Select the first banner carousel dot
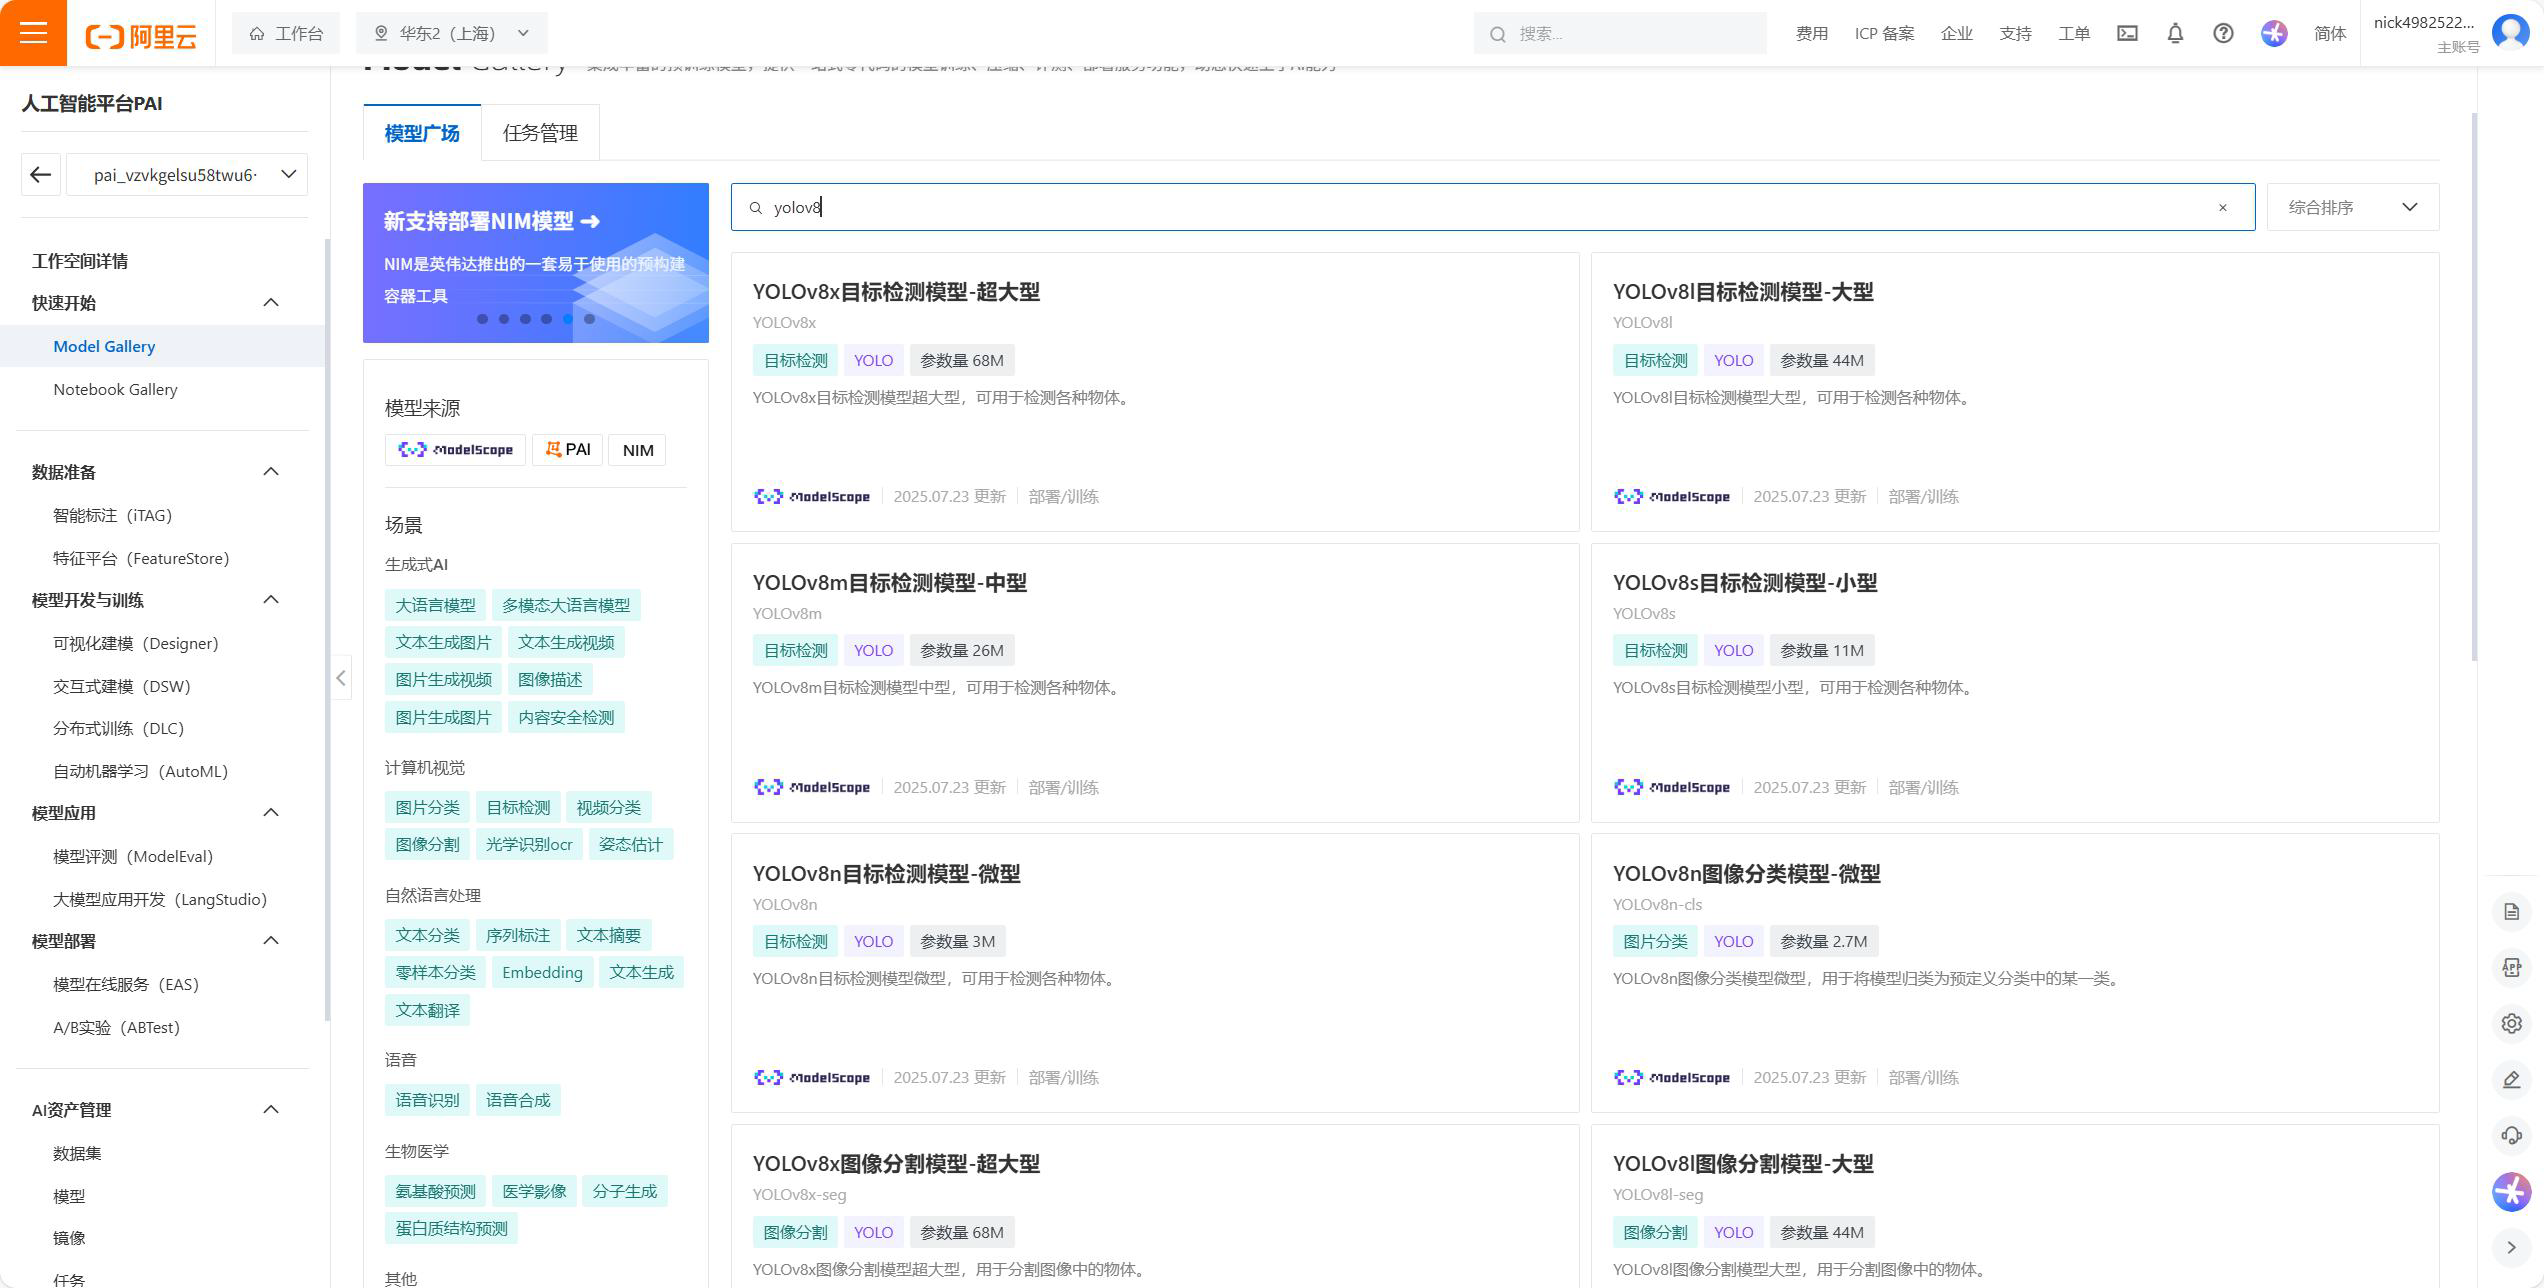 482,319
